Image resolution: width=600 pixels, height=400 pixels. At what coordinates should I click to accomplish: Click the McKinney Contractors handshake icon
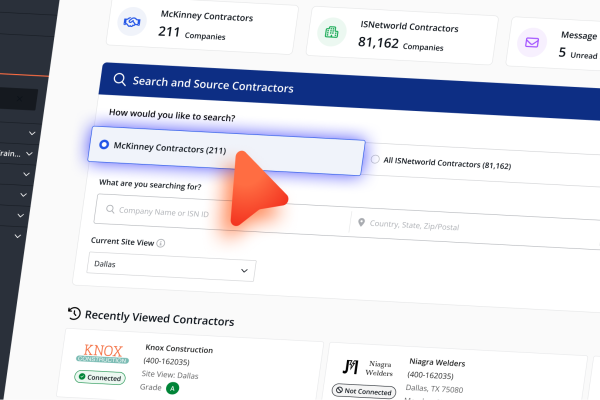click(x=132, y=22)
